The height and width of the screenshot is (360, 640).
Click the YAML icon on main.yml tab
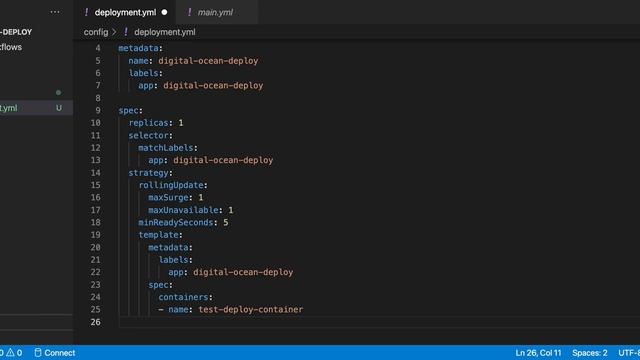pos(189,12)
